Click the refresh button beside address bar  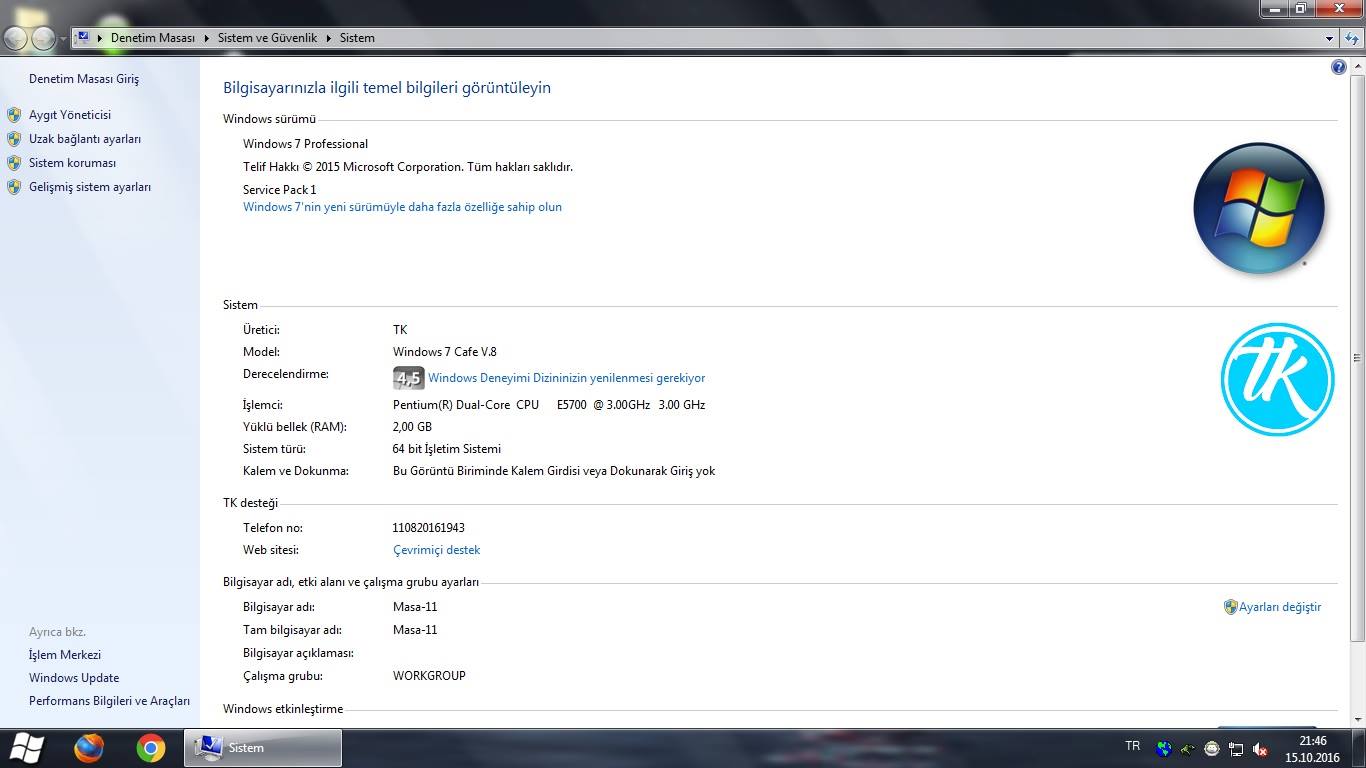pyautogui.click(x=1350, y=38)
